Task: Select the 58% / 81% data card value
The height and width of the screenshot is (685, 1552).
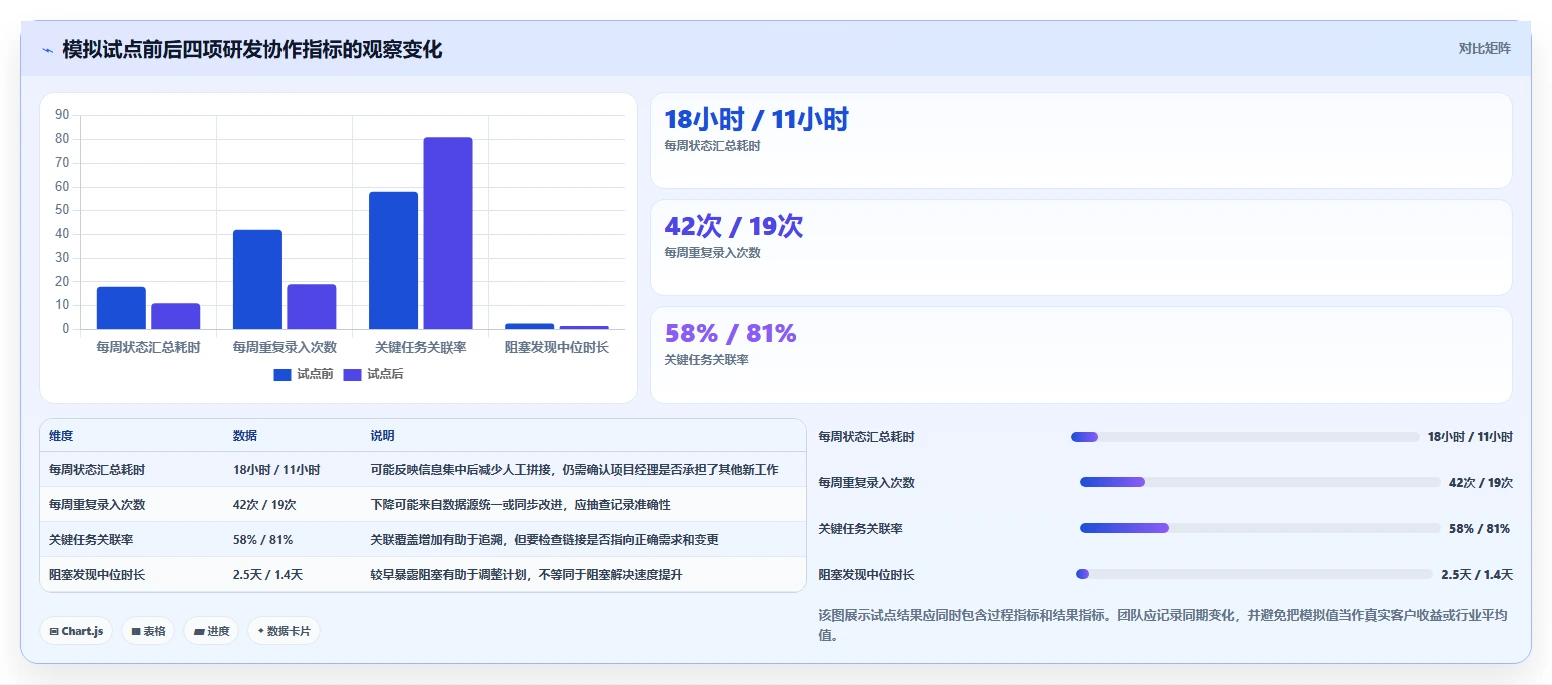Action: [730, 334]
